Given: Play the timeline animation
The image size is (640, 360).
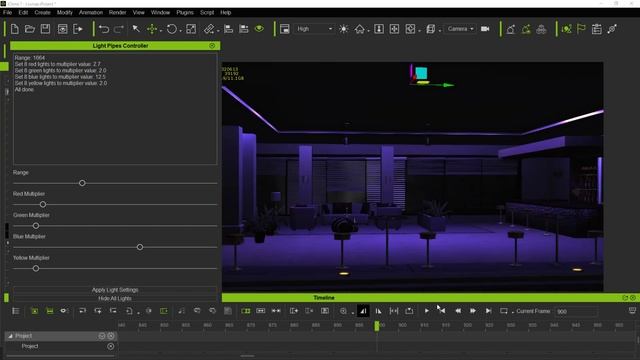Looking at the screenshot, I should point(427,311).
